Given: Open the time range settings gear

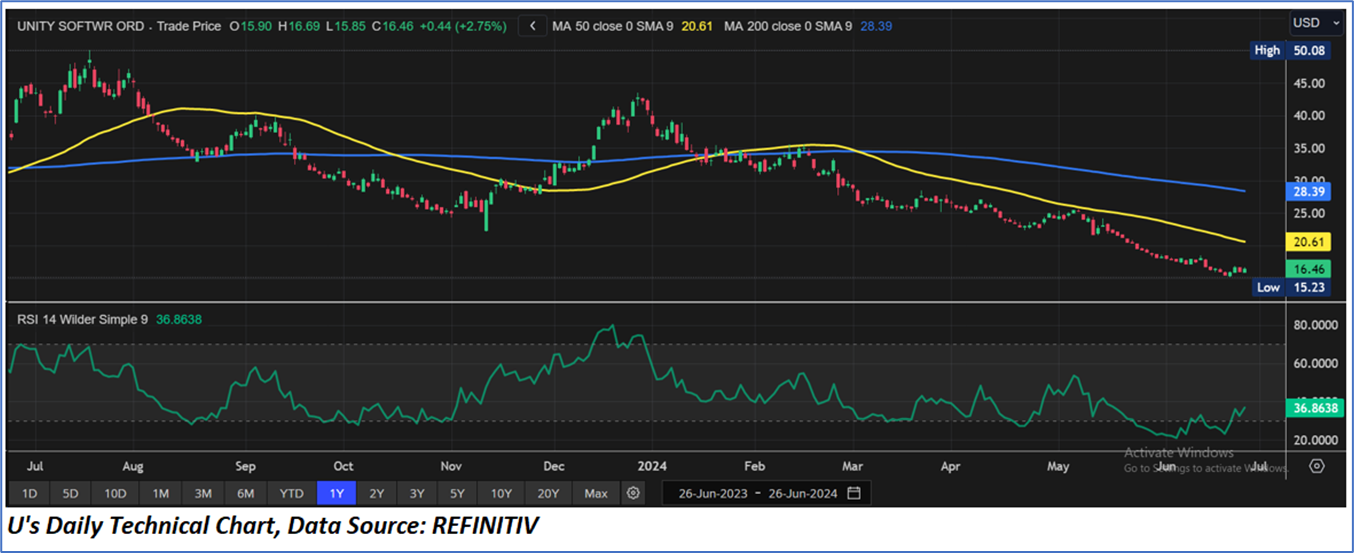Looking at the screenshot, I should (632, 493).
